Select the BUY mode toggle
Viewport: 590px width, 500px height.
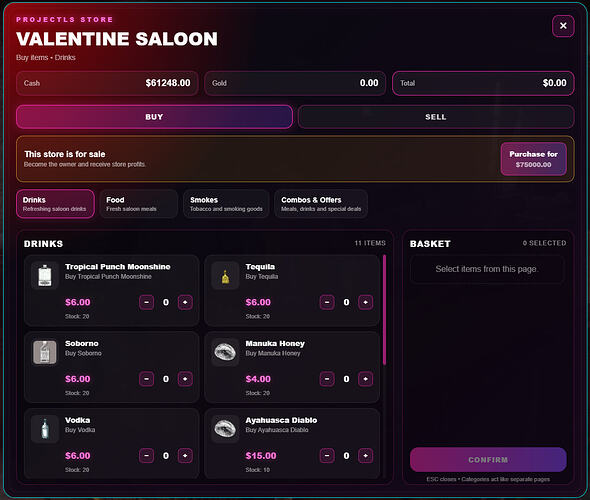point(154,117)
